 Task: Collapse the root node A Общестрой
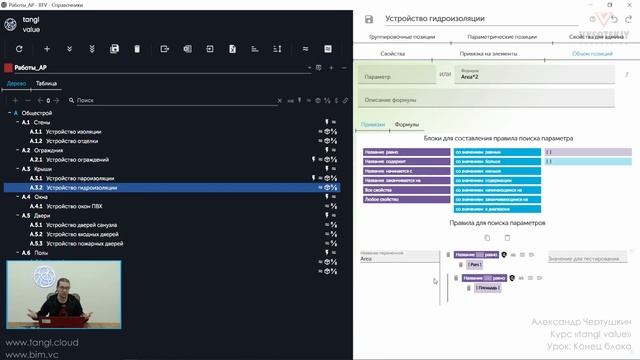(9, 113)
